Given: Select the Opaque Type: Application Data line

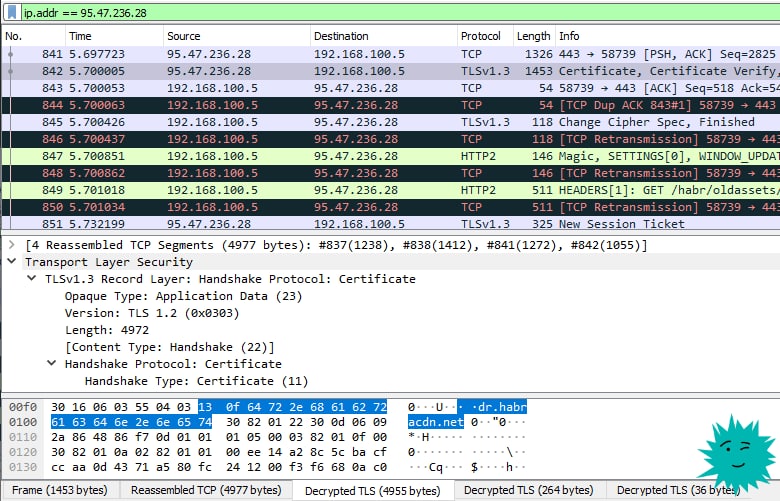Looking at the screenshot, I should click(184, 296).
